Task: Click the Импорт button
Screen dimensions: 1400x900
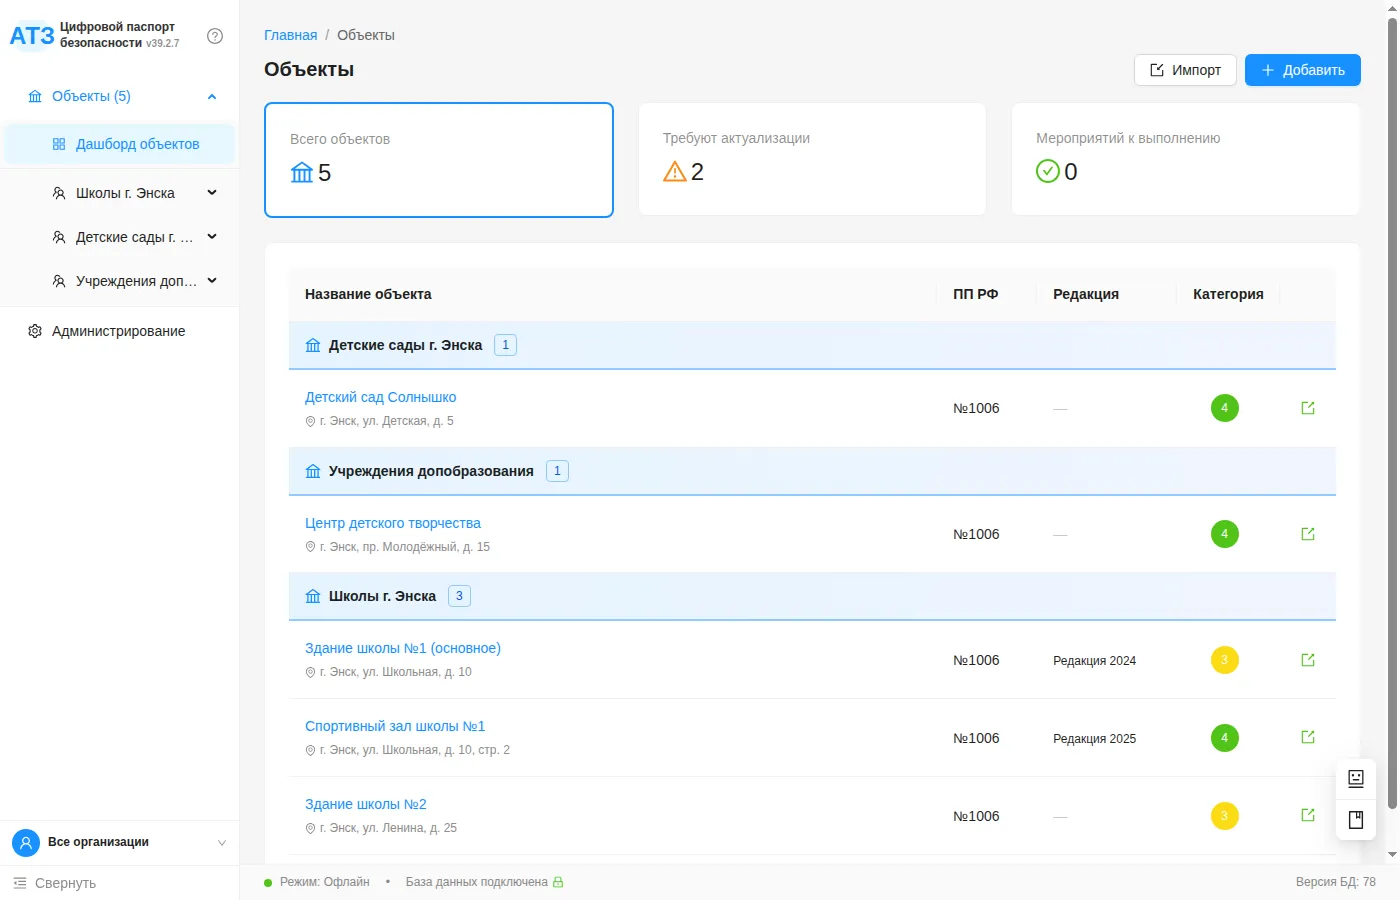Action: click(1185, 70)
